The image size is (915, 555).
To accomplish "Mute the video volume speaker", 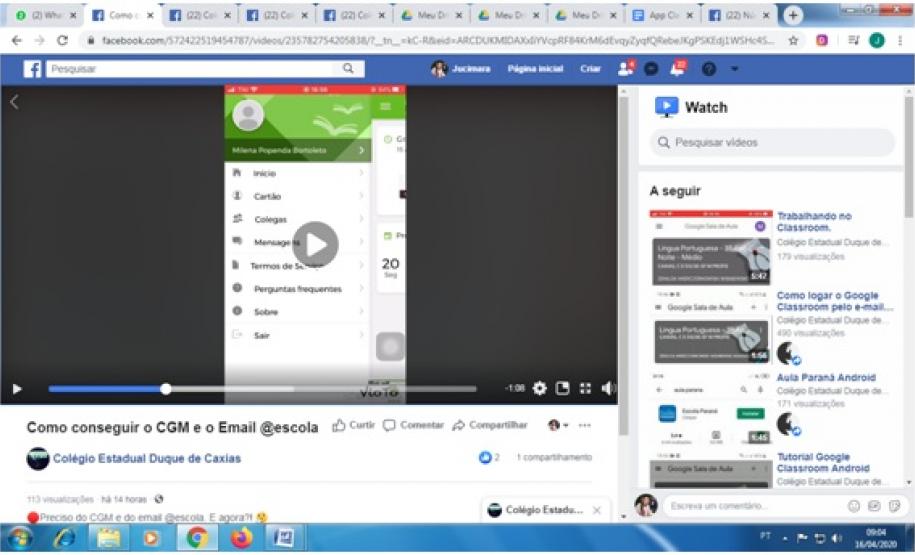I will 608,388.
